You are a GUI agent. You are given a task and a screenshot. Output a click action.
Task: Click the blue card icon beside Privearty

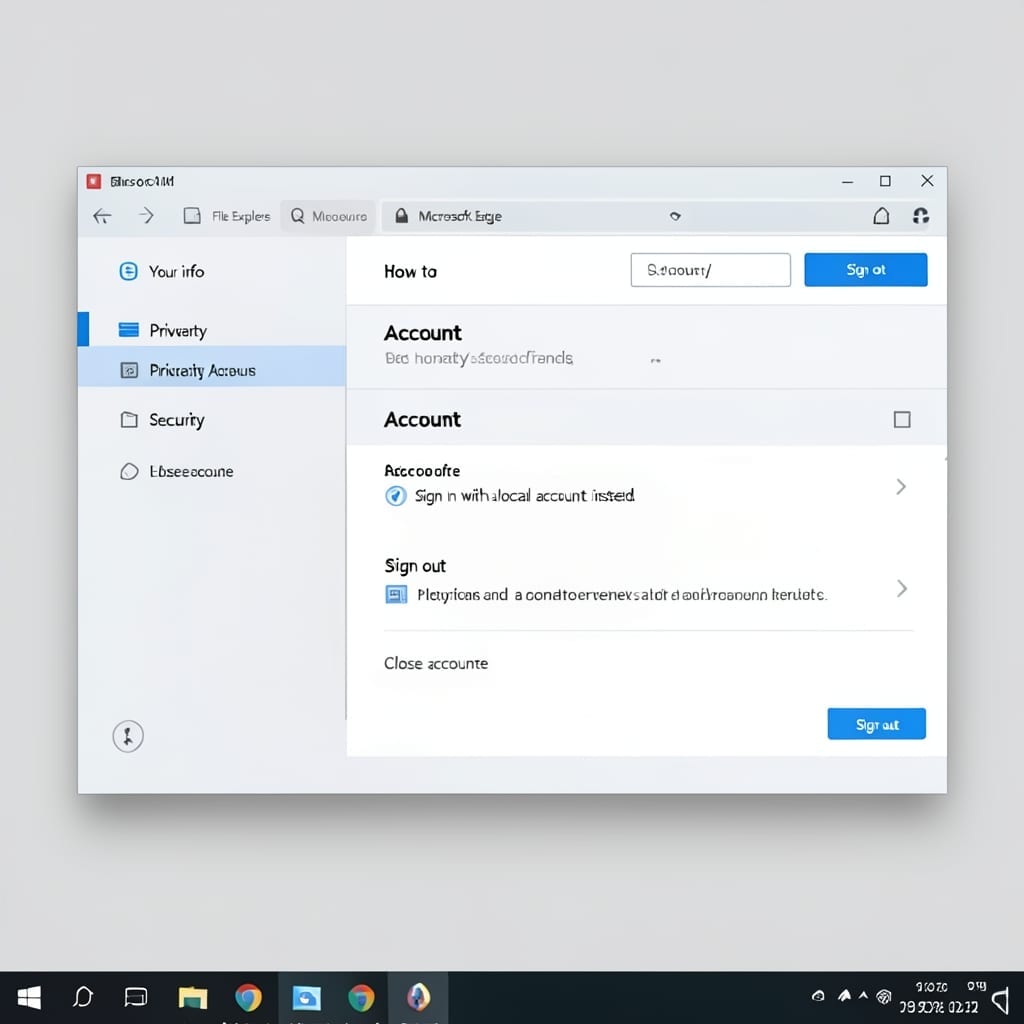[129, 330]
